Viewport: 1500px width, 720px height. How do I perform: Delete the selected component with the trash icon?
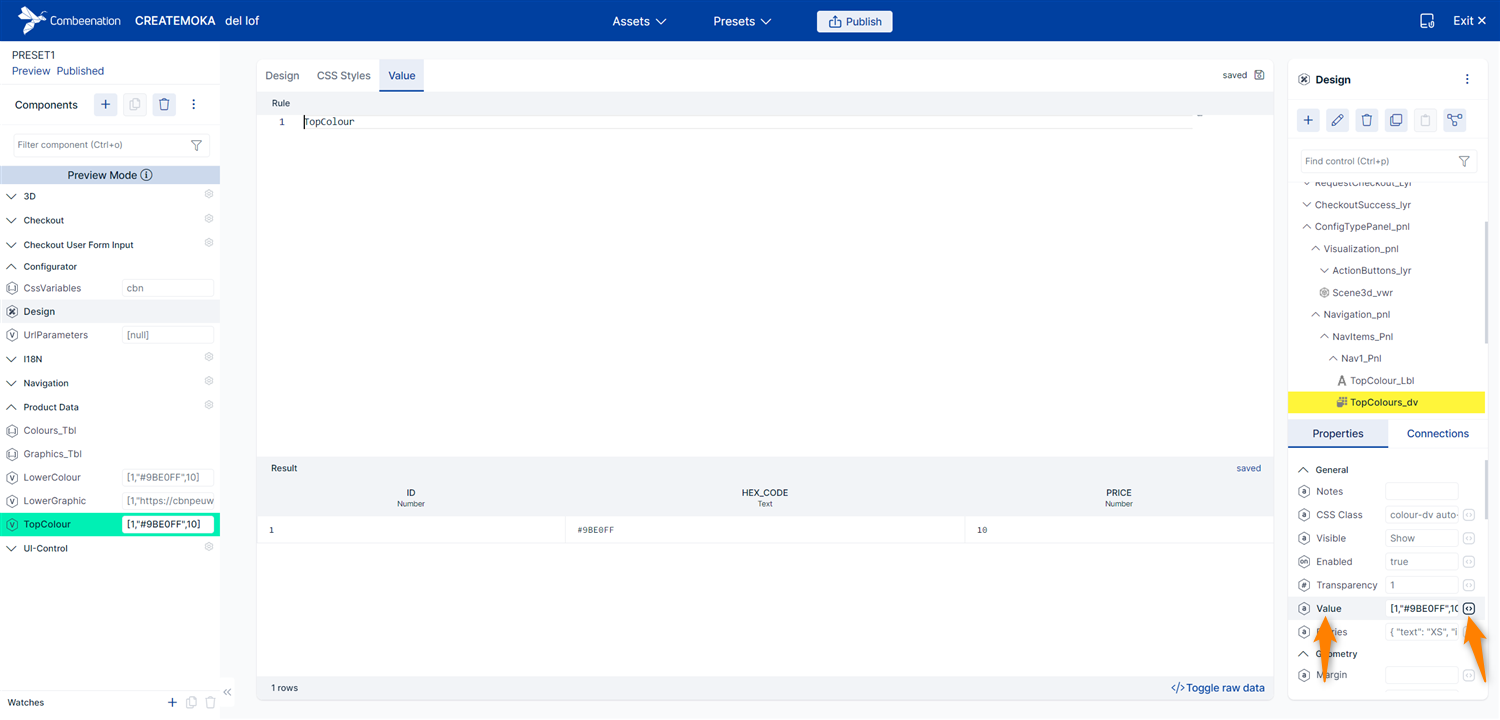[x=164, y=104]
